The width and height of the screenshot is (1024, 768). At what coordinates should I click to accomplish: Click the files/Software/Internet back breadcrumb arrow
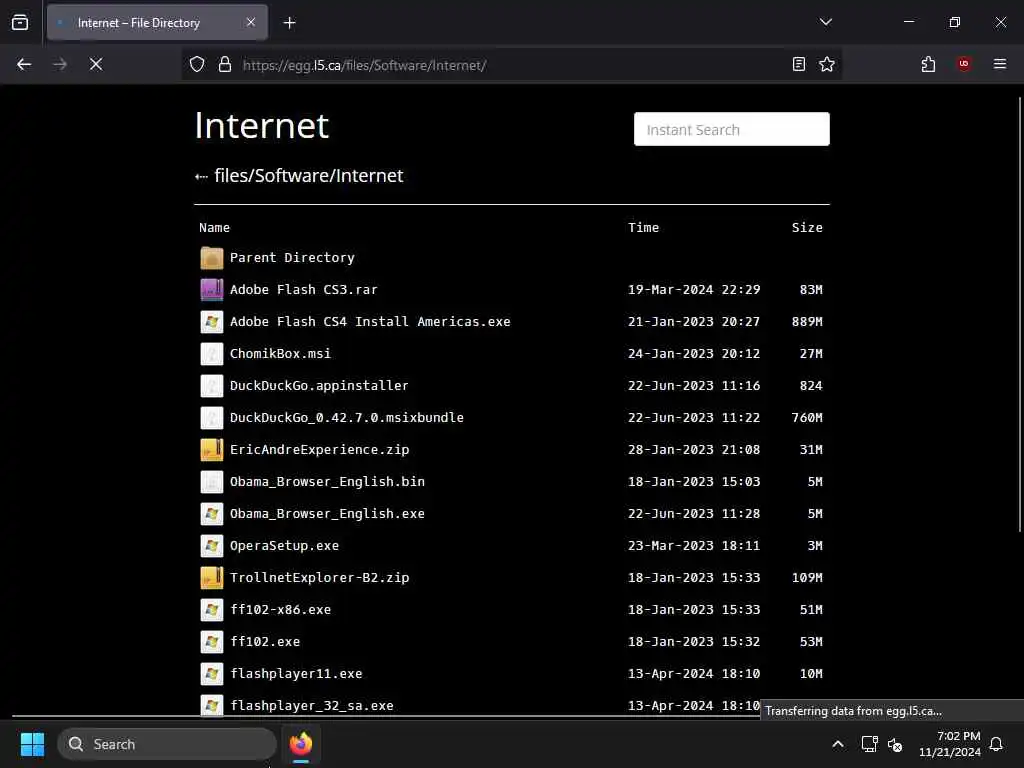201,176
